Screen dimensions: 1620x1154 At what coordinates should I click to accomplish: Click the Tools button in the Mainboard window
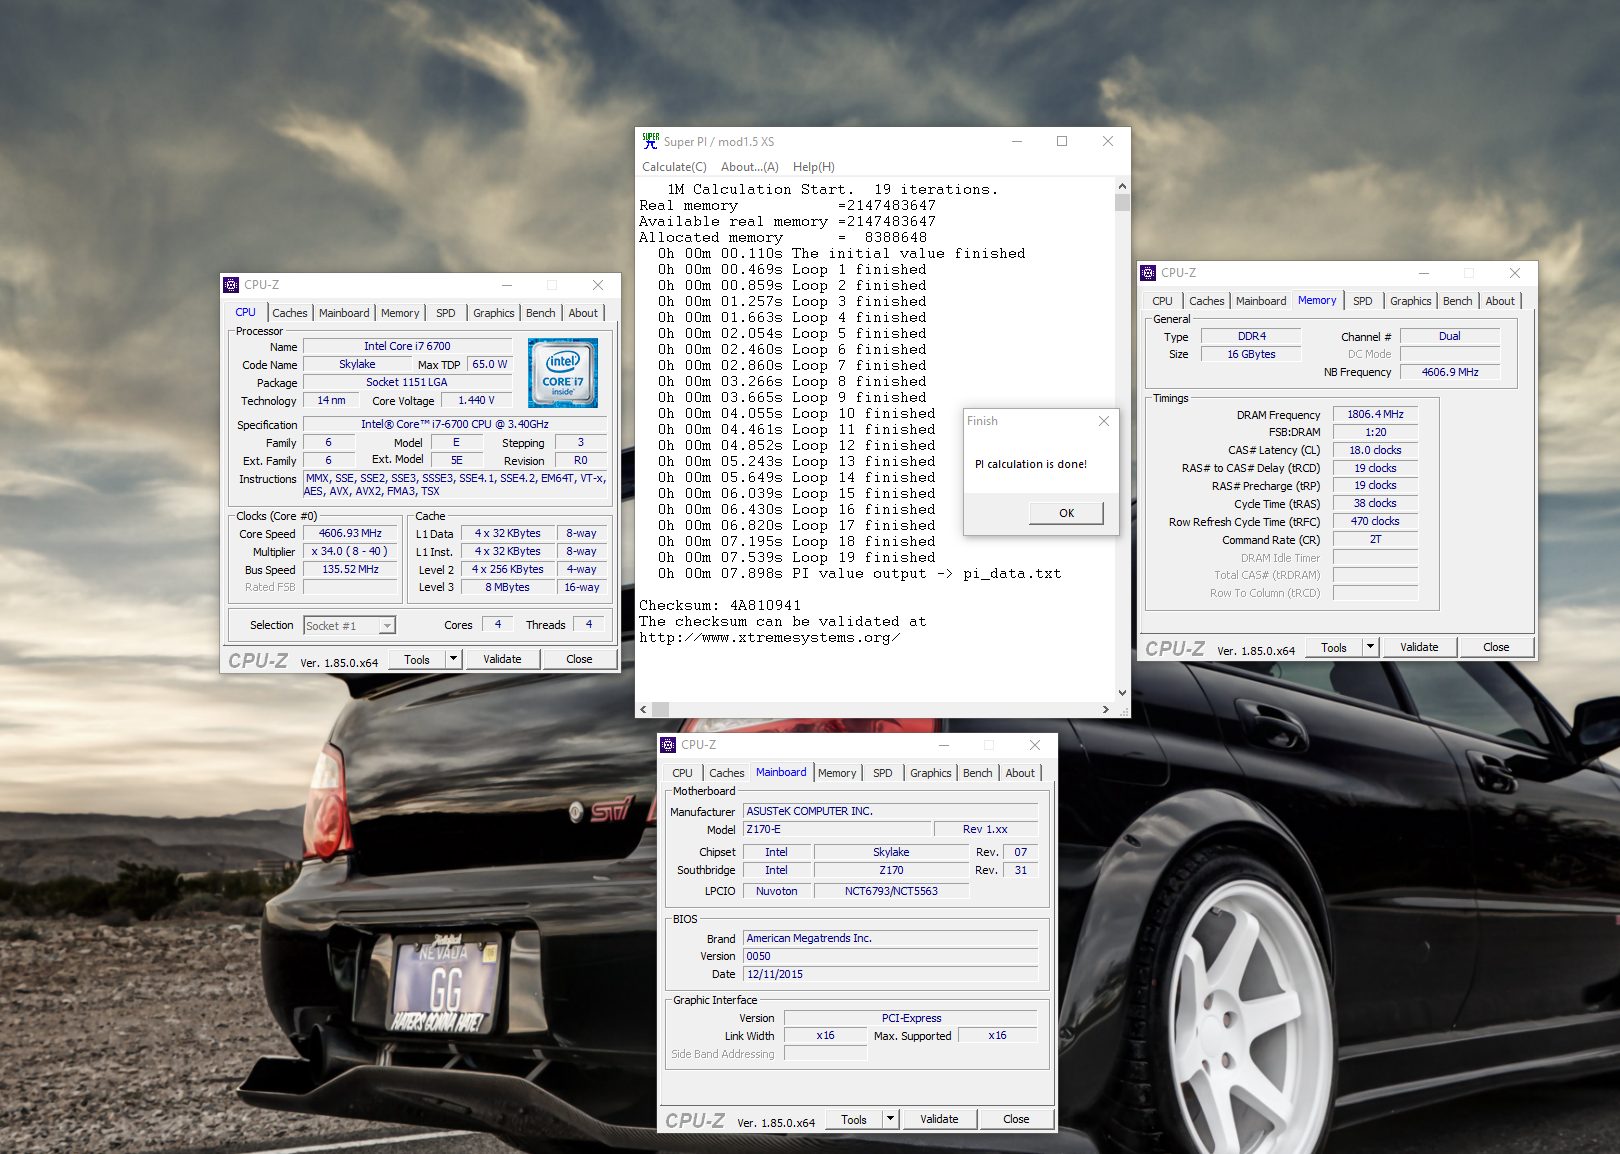854,1120
